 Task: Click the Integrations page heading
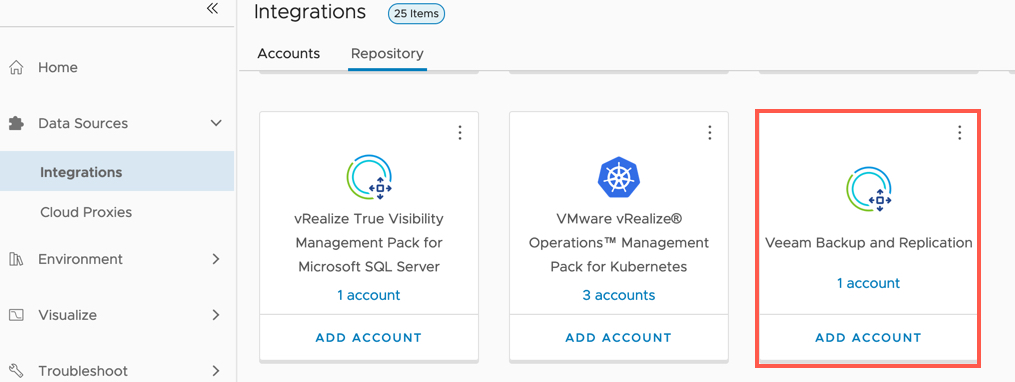click(310, 12)
